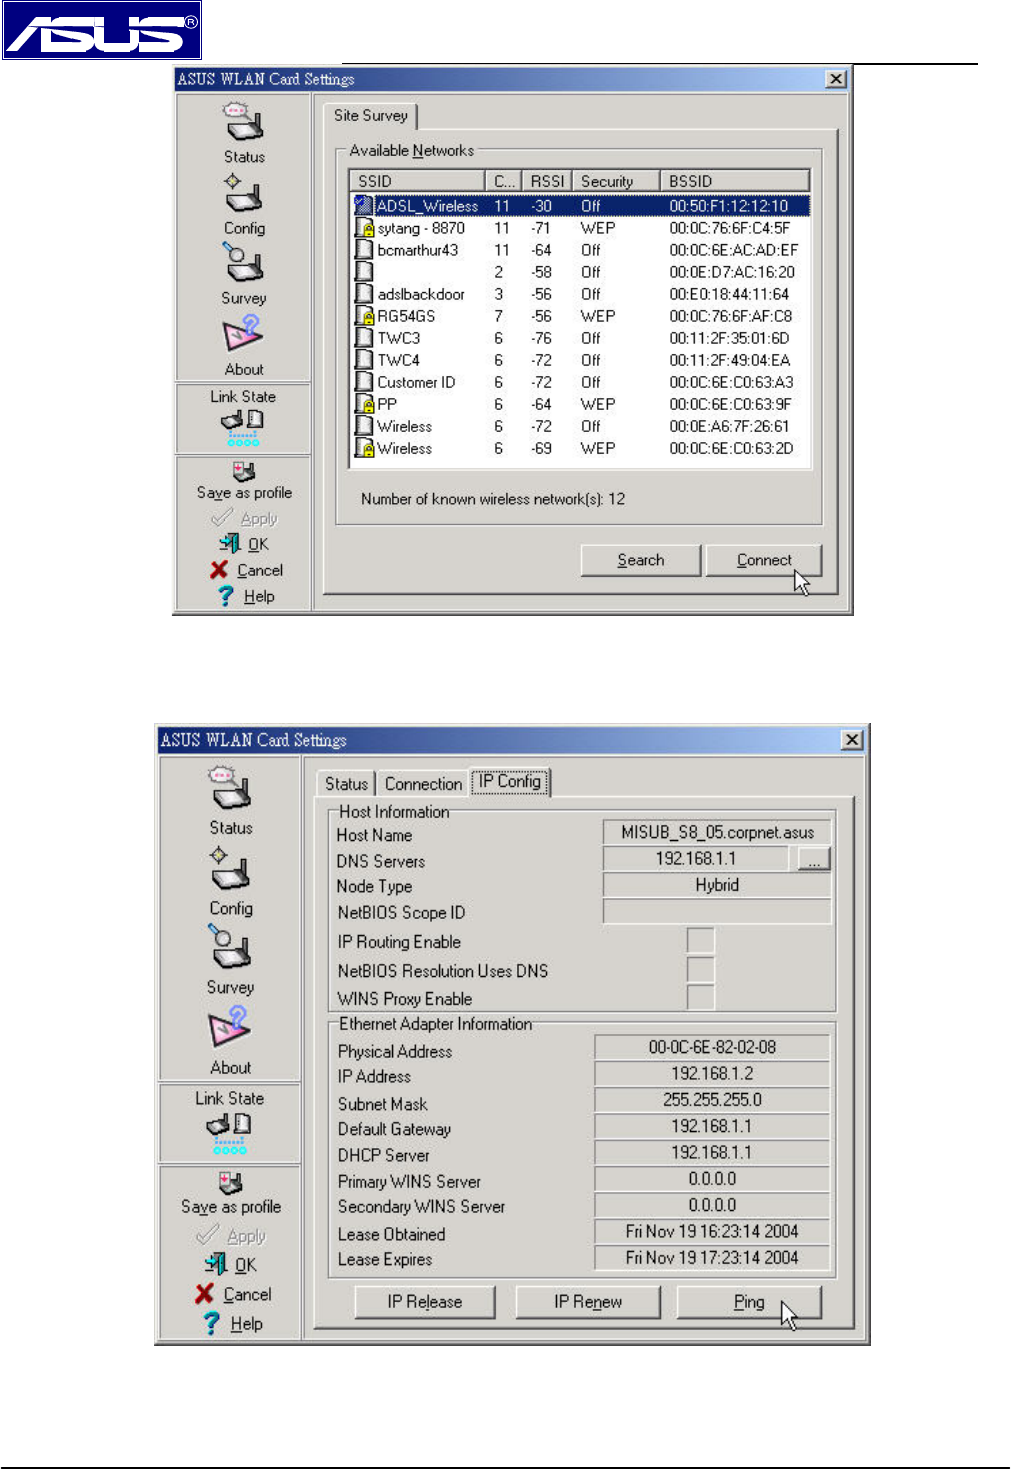Click Subnet Mask value 255.255.255.0
Viewport: 1011px width, 1469px height.
(712, 1099)
